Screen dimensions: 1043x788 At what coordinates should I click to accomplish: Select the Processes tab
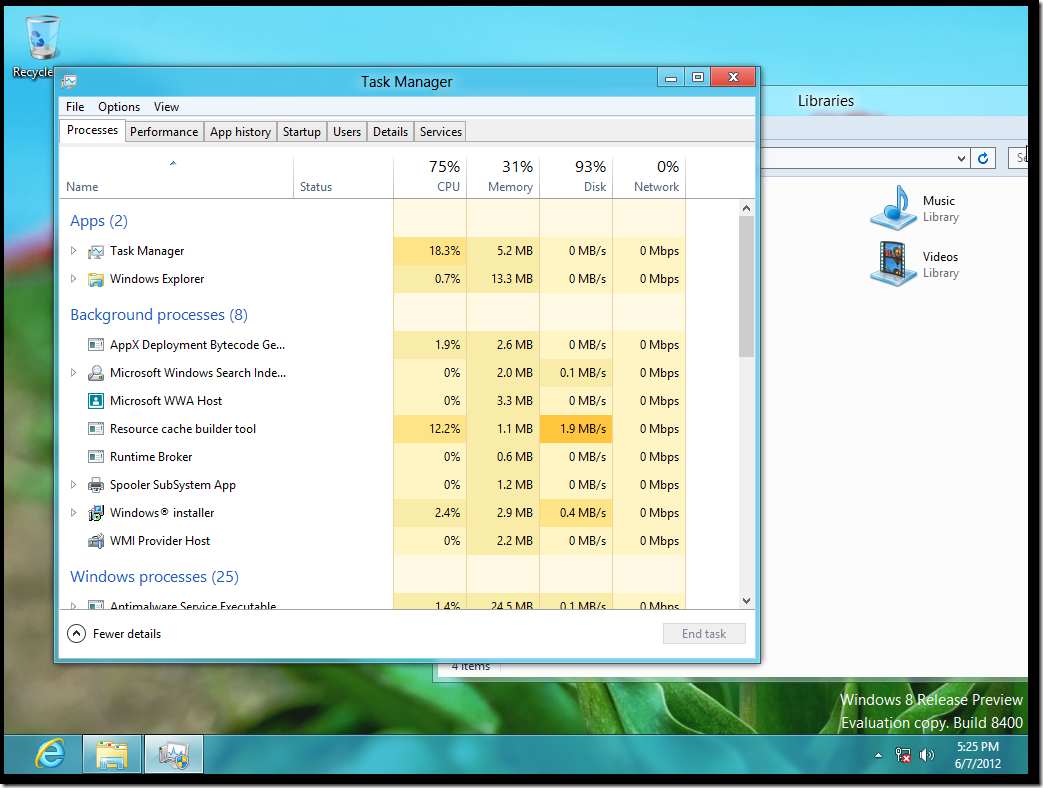pyautogui.click(x=92, y=130)
